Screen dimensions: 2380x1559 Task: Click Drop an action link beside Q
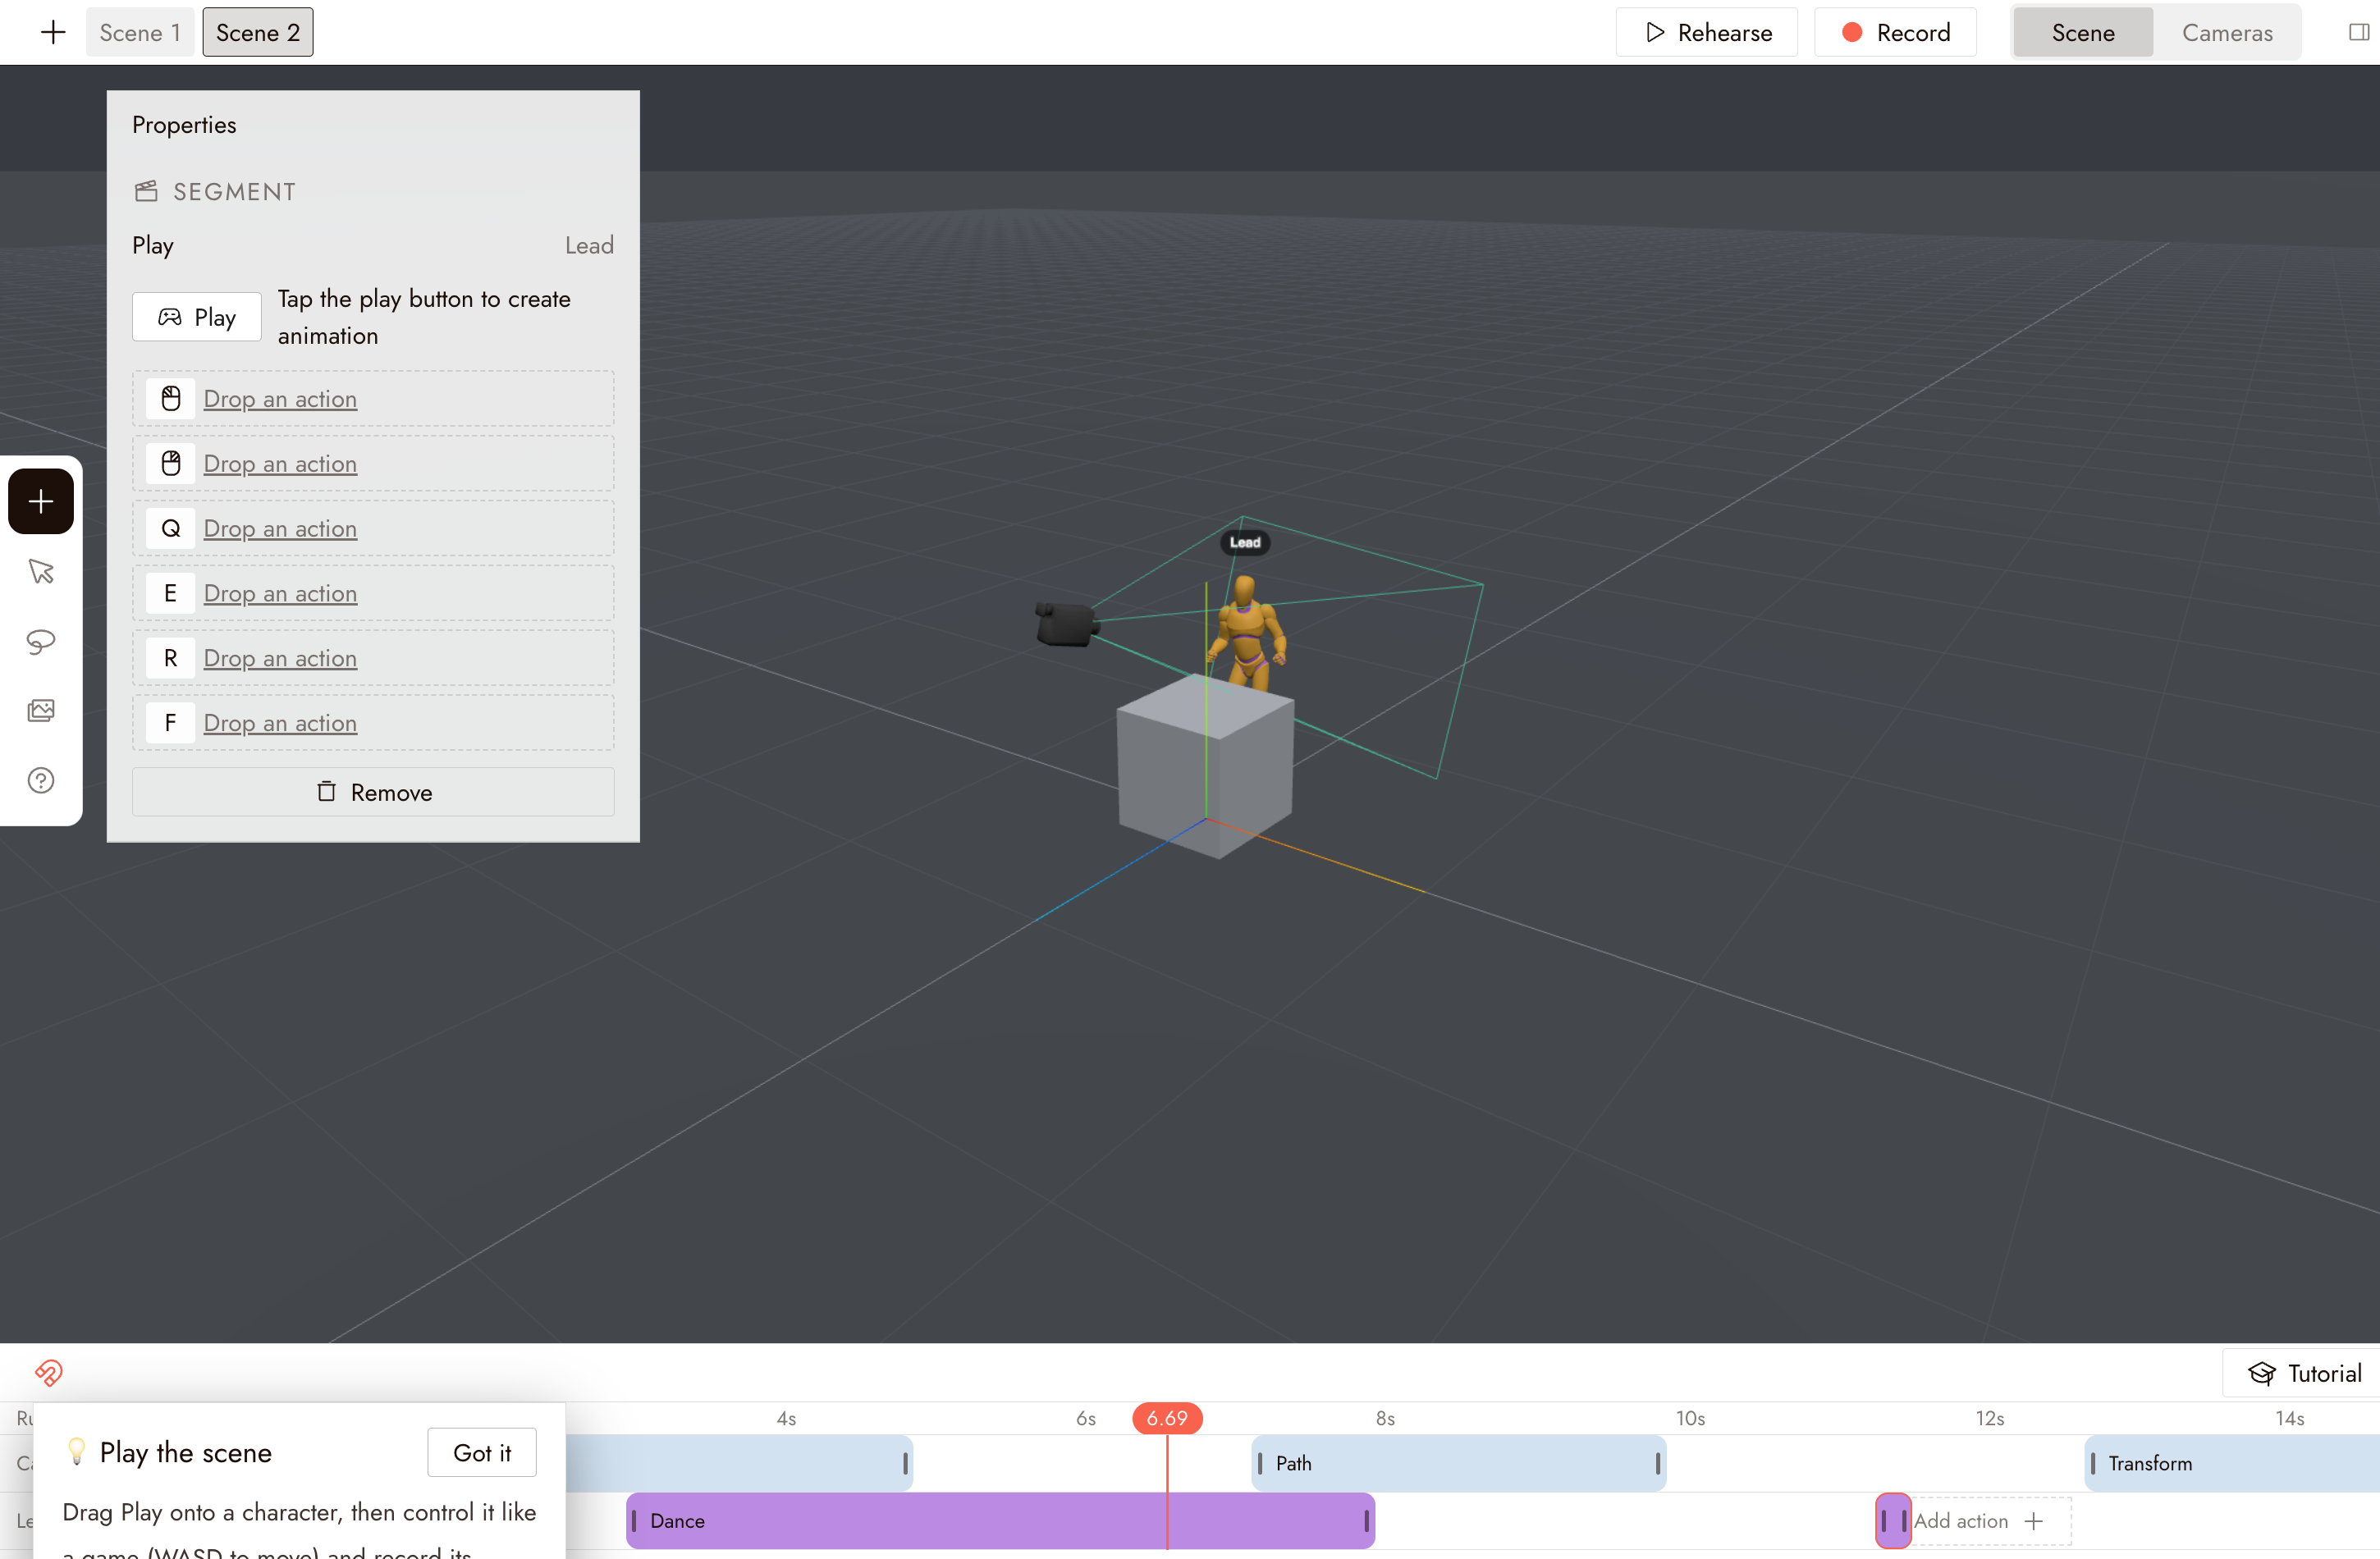(x=280, y=529)
